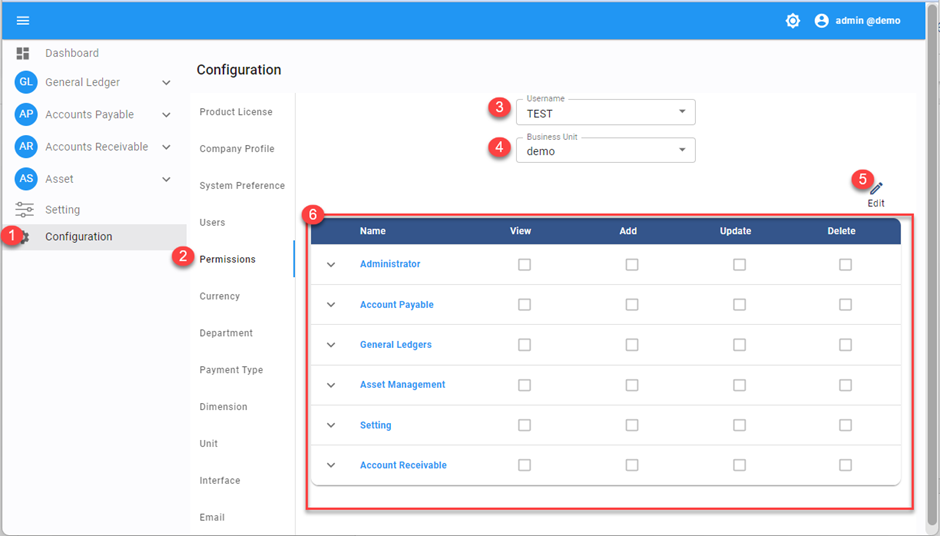The image size is (940, 536).
Task: Expand the Asset Management permission row
Action: pyautogui.click(x=331, y=385)
